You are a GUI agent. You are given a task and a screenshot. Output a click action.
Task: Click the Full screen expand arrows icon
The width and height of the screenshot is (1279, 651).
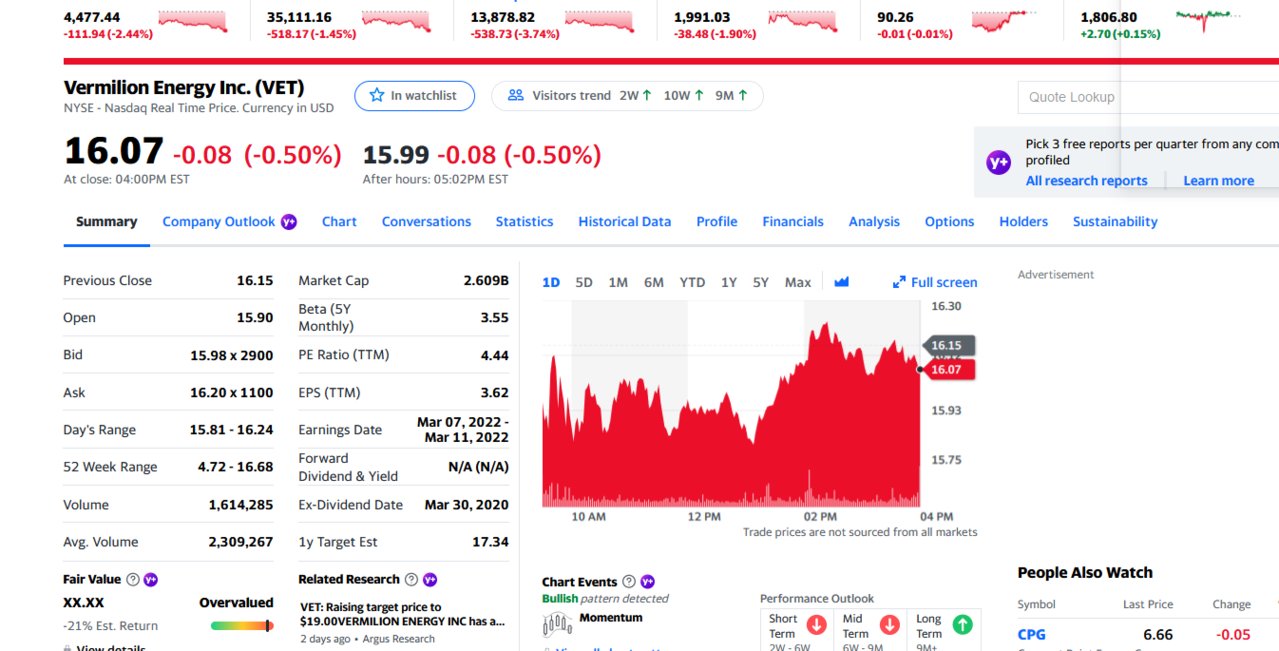pyautogui.click(x=899, y=283)
